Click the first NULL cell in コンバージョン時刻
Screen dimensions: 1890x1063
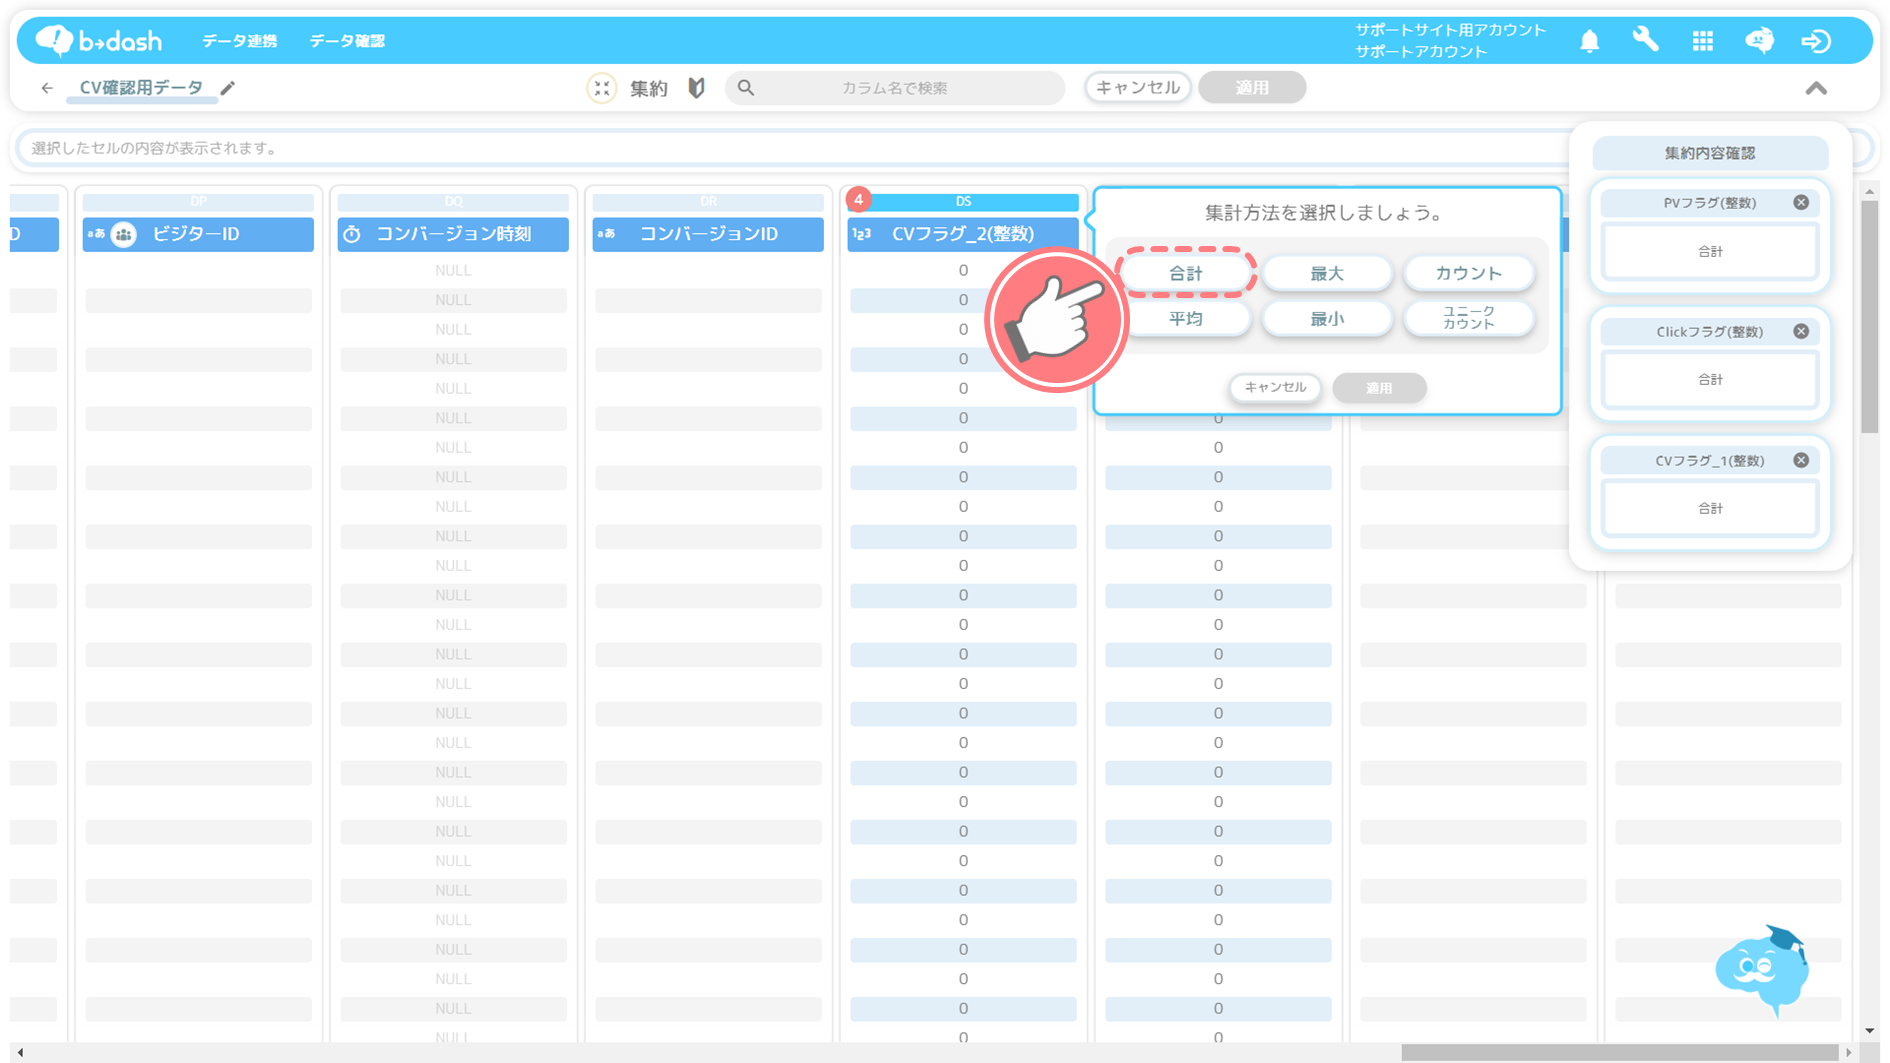click(453, 270)
